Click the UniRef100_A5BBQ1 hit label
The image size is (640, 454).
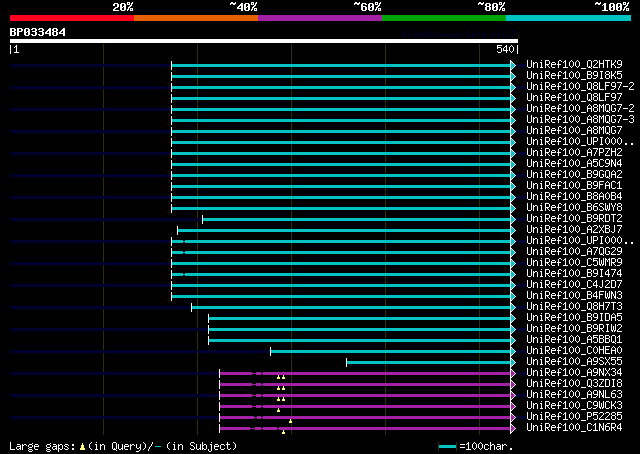(x=574, y=340)
